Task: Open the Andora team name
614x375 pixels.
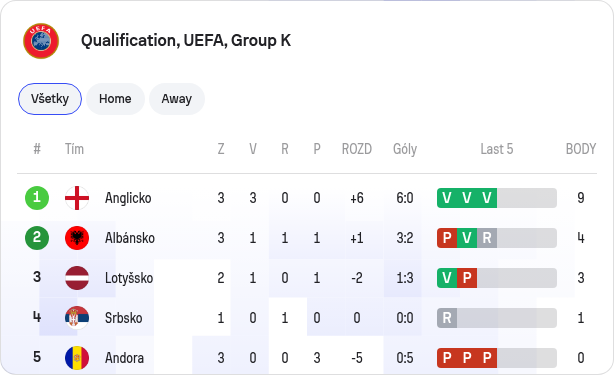Action: pos(124,358)
